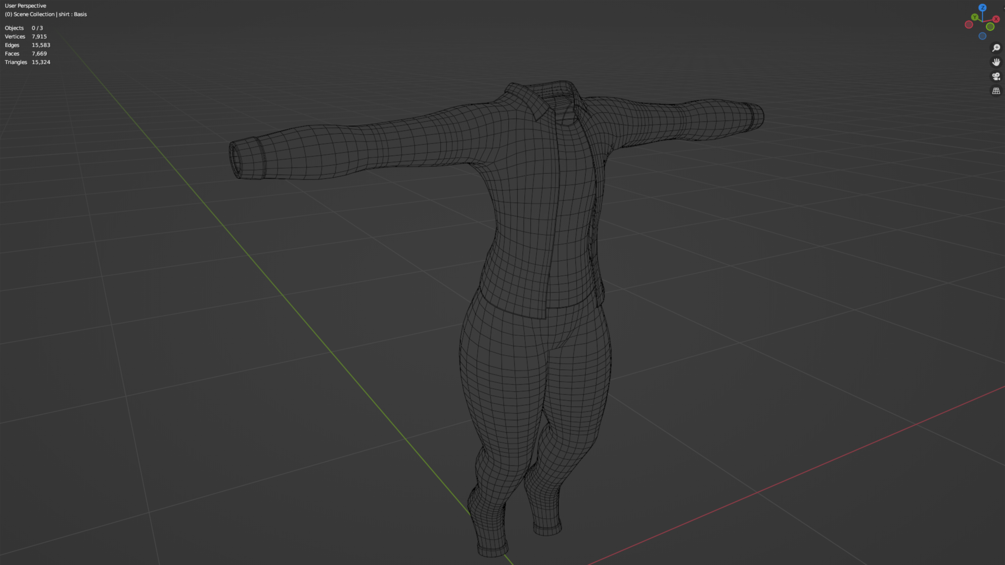This screenshot has width=1005, height=565.
Task: Click the negative Z axis blue circle
Action: click(983, 36)
